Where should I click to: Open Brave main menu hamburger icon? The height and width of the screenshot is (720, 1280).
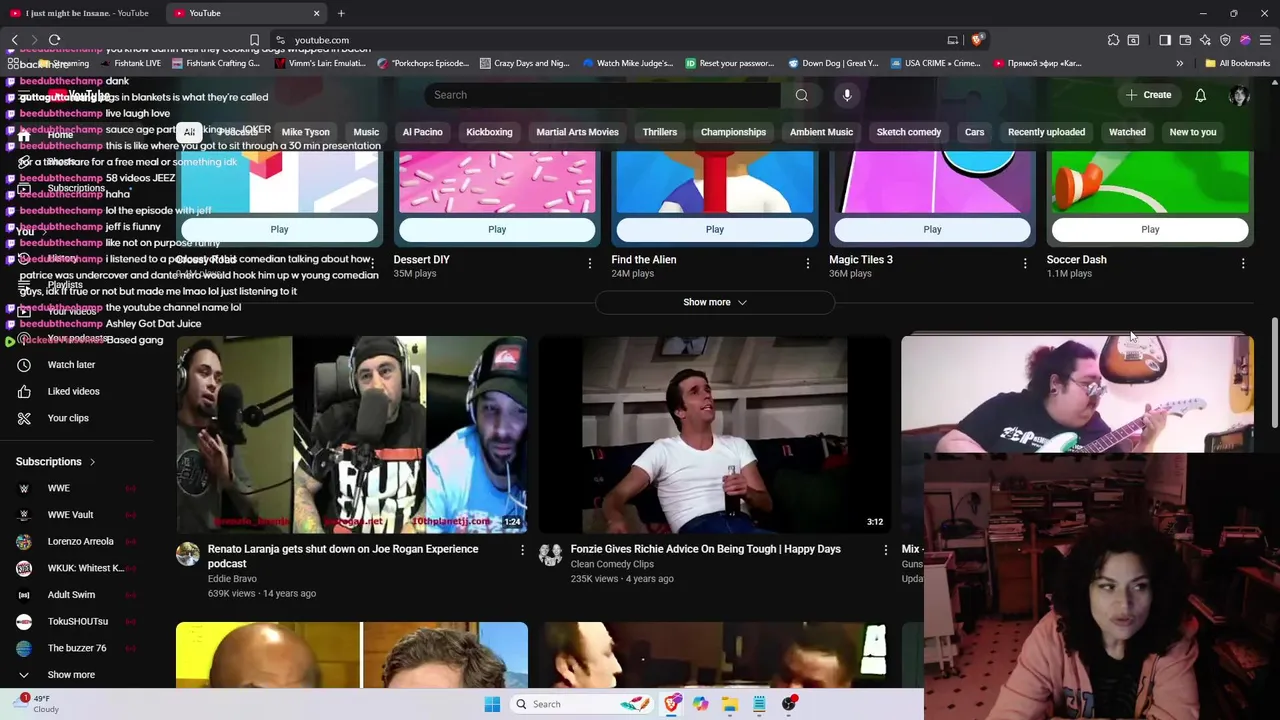coord(1265,40)
